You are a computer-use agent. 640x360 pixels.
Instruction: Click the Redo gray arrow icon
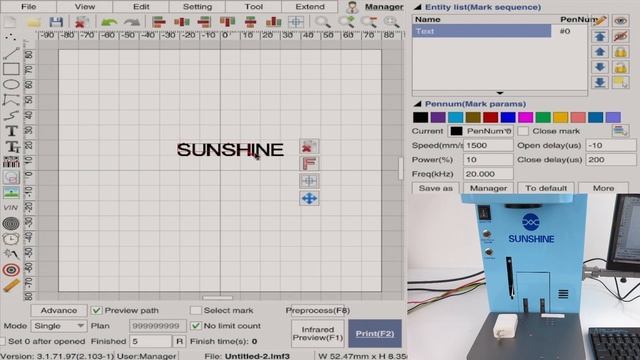pos(131,22)
